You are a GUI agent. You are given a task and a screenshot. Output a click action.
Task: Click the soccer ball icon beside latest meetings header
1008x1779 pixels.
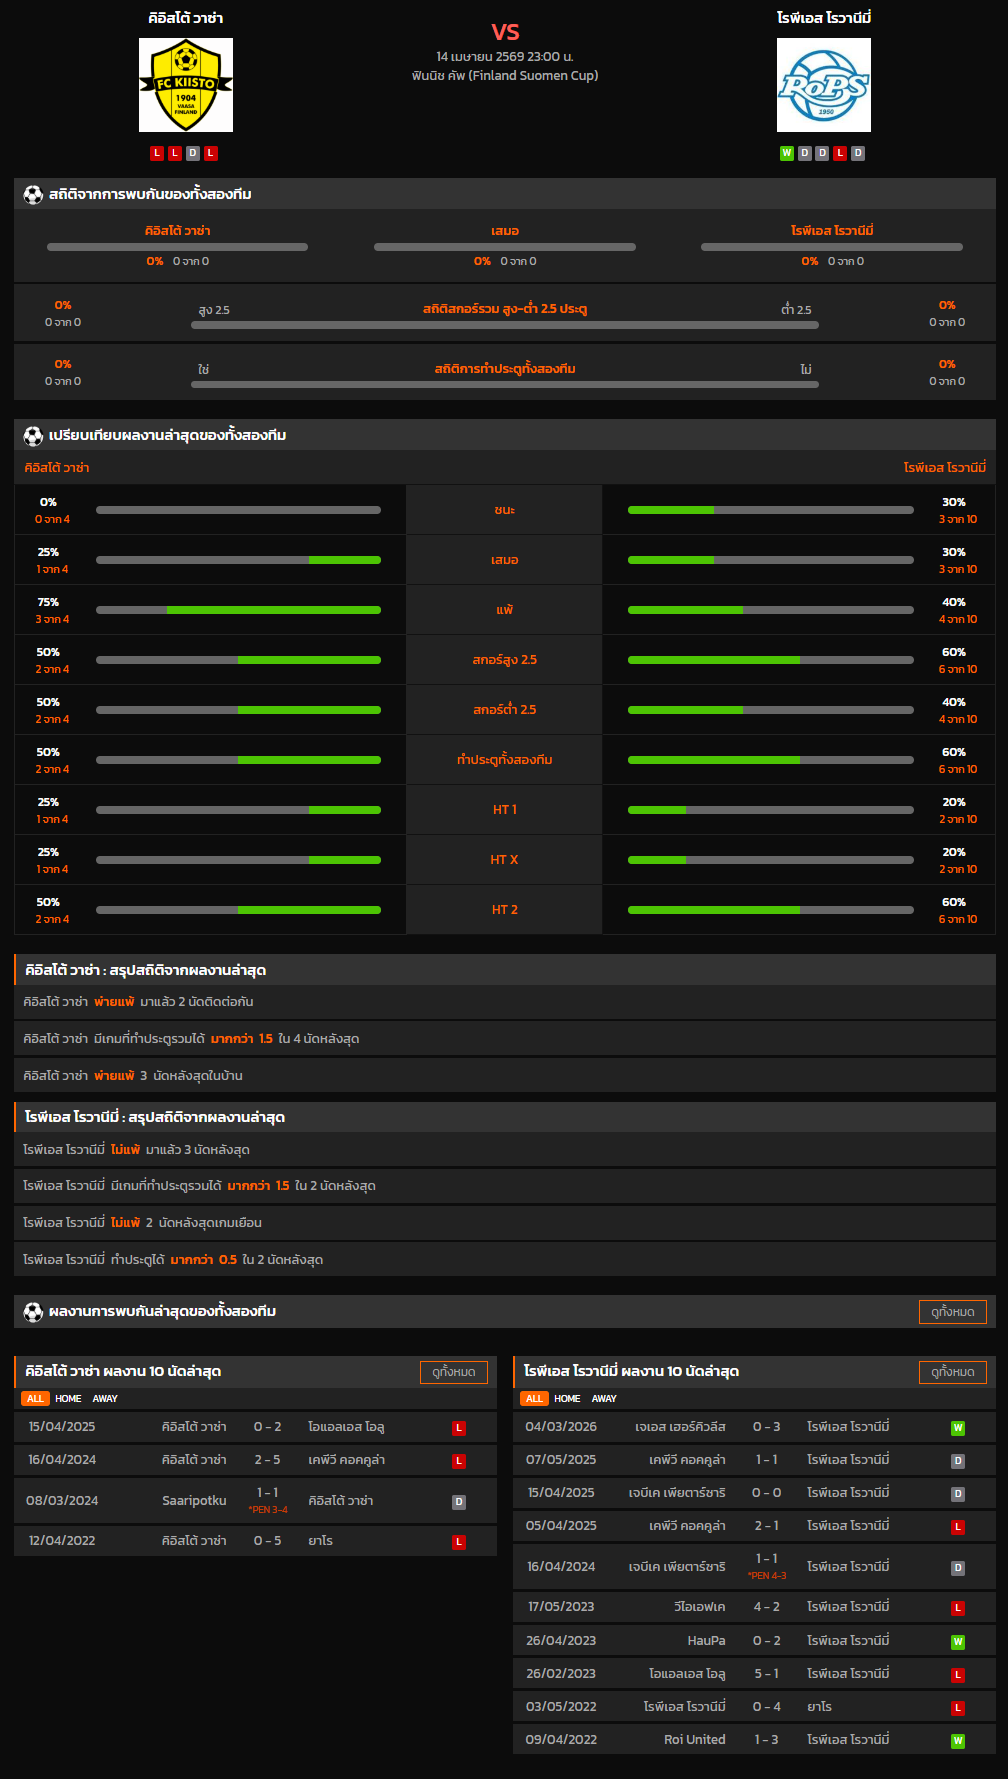tap(33, 1312)
